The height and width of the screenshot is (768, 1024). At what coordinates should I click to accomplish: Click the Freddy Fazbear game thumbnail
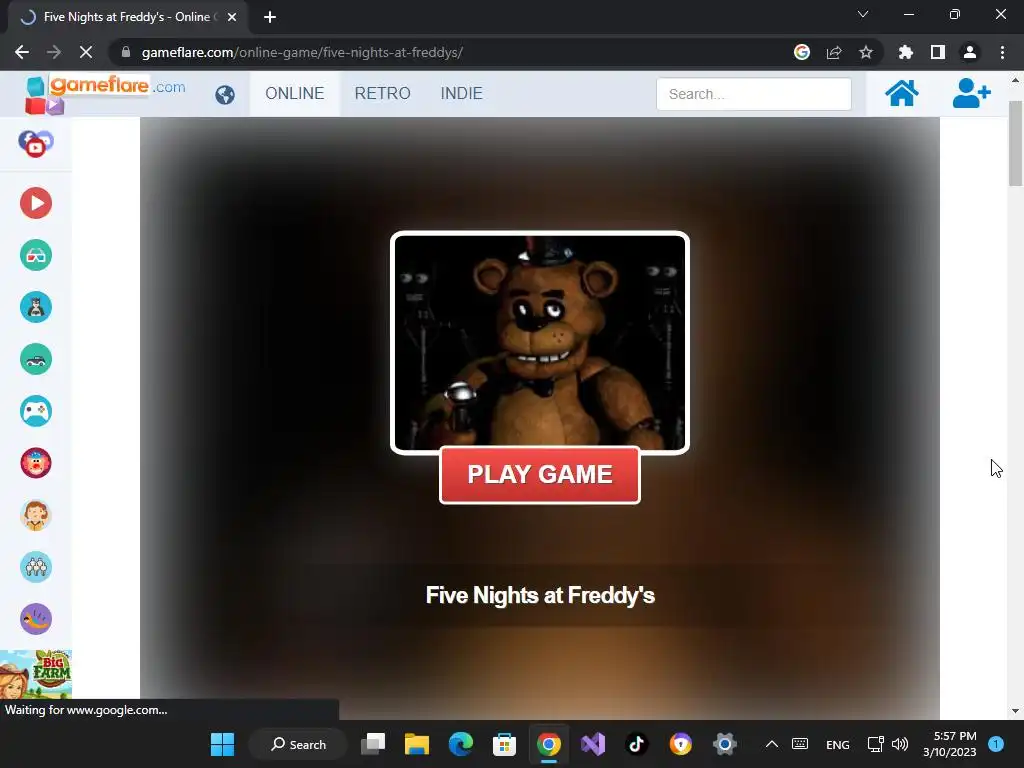539,342
